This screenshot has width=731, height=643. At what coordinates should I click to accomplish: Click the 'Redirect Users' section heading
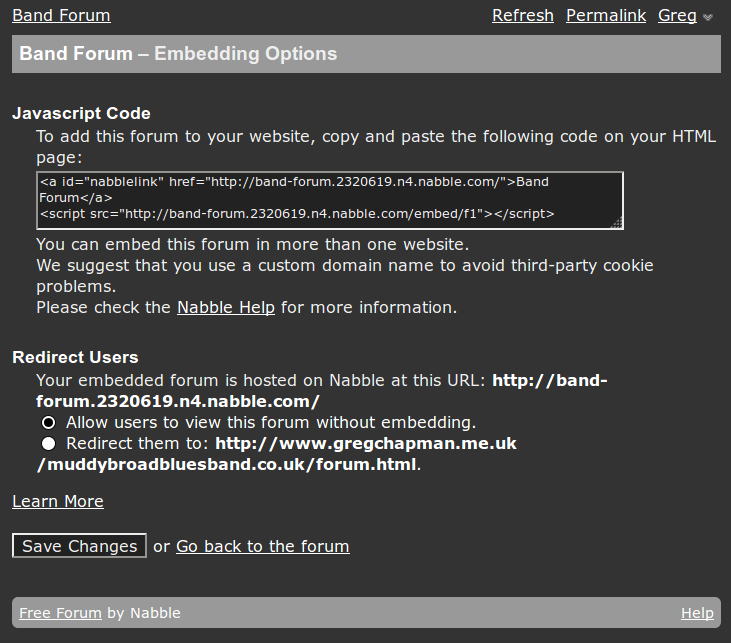point(75,358)
